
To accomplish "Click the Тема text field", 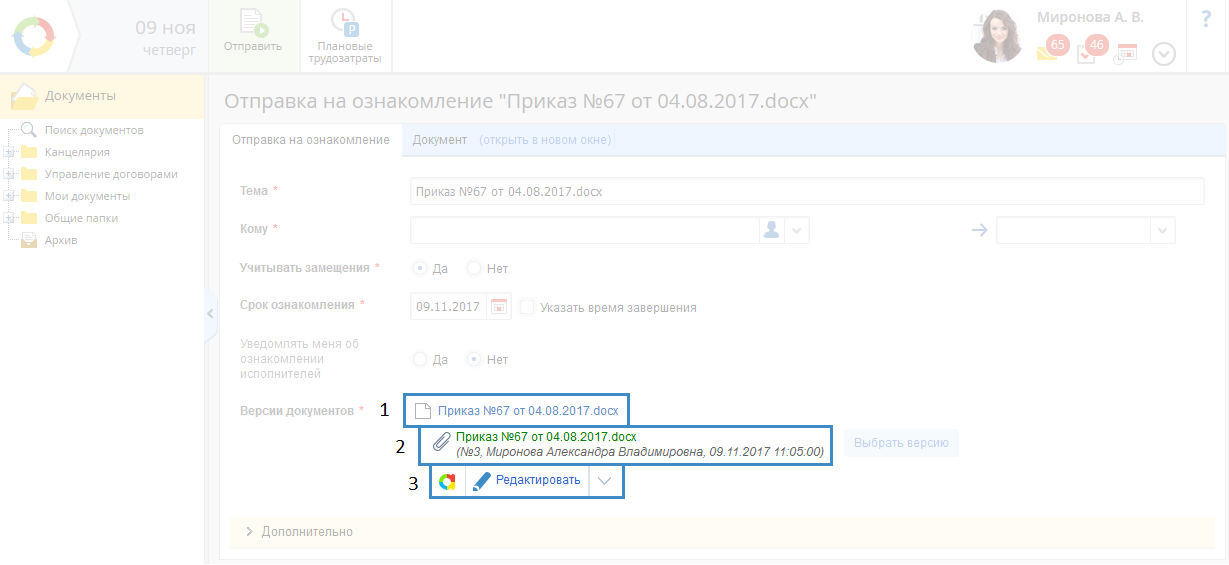I will pos(807,191).
